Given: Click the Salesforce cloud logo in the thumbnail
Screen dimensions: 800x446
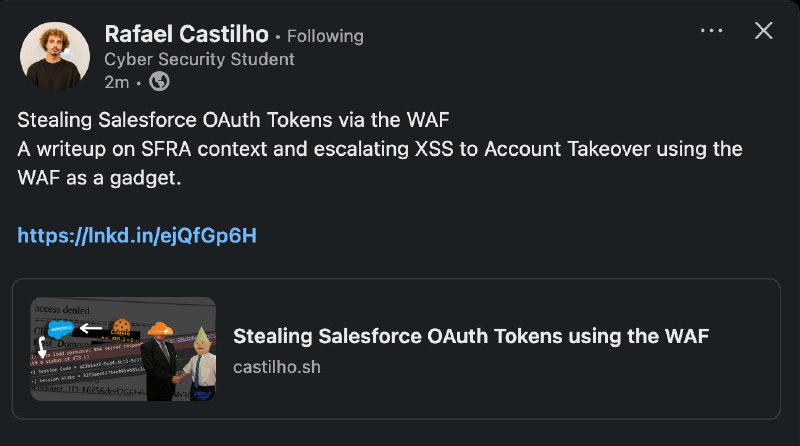Looking at the screenshot, I should (61, 327).
